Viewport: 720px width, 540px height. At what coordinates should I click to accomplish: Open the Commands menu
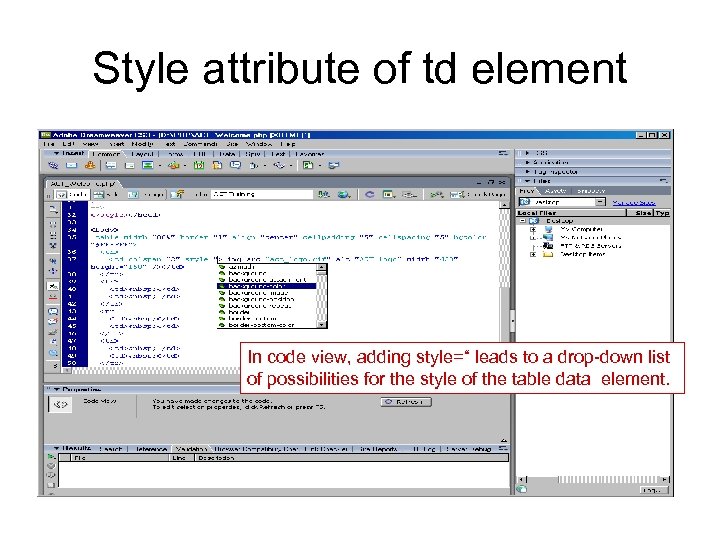point(201,144)
